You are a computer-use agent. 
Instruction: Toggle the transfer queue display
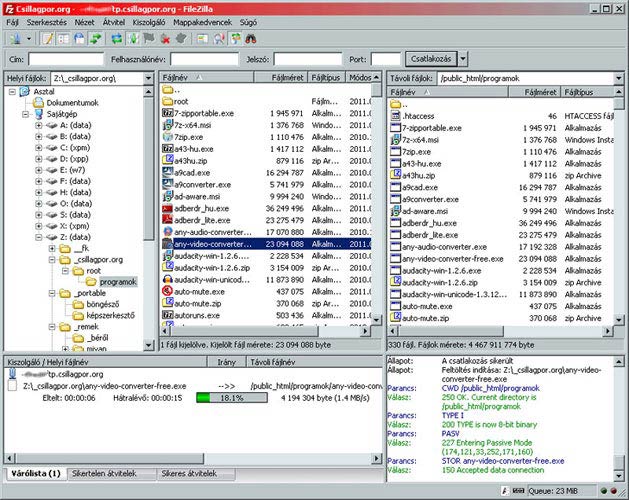94,38
